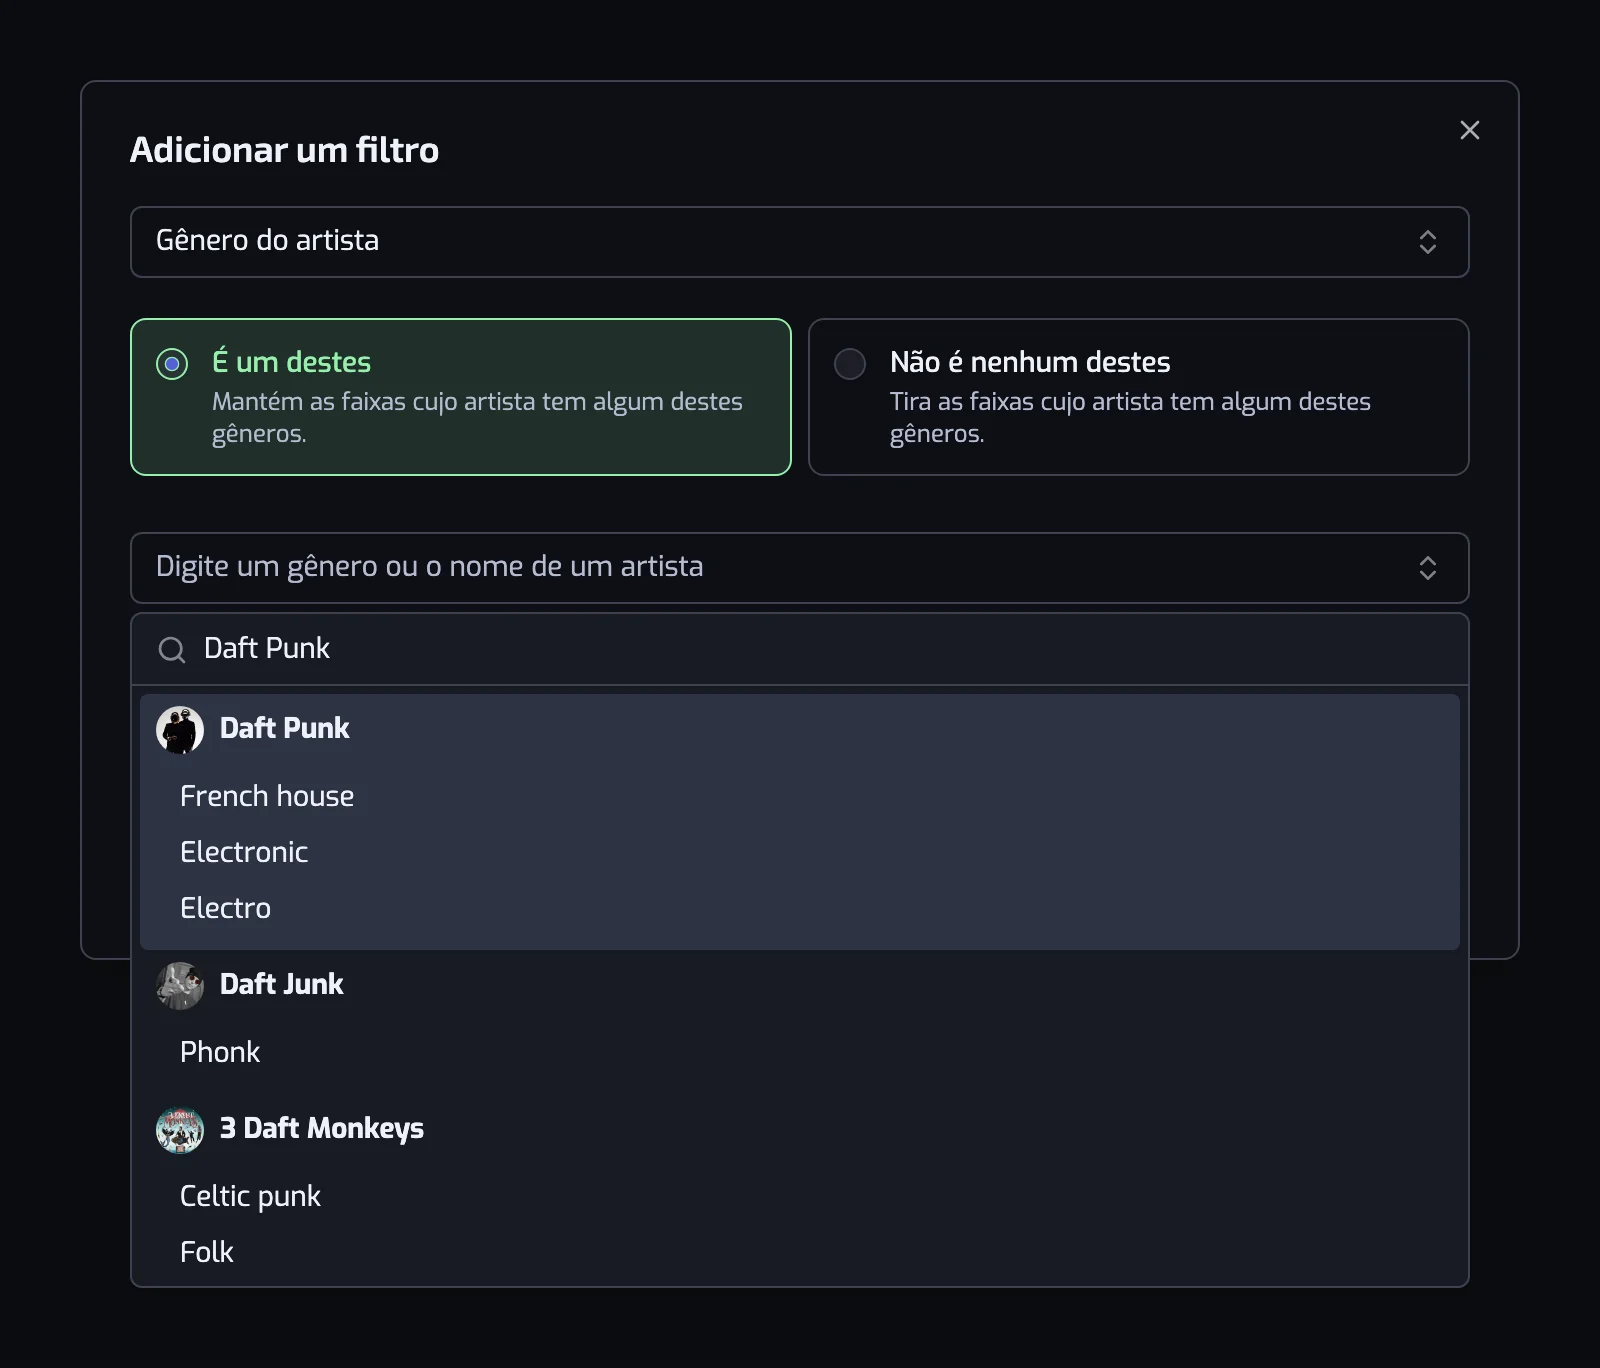Click the magnifier search icon
Viewport: 1600px width, 1368px height.
point(172,650)
